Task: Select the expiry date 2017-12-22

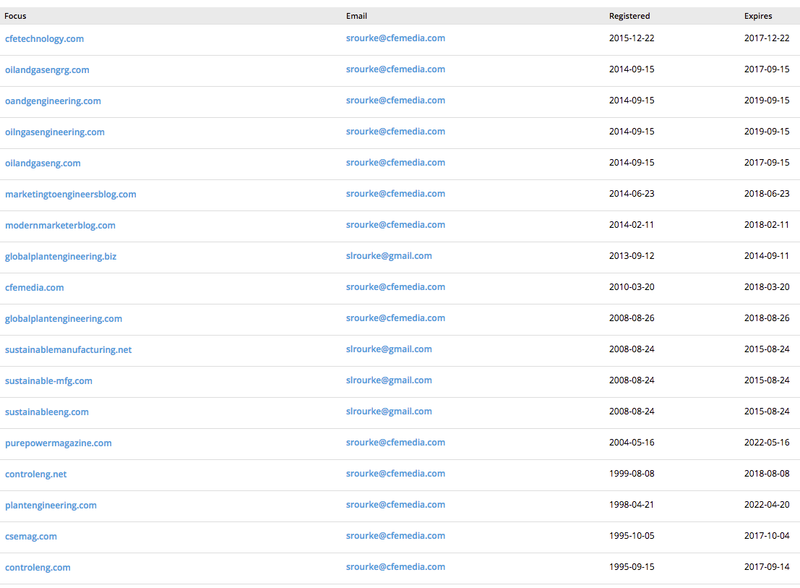Action: tap(767, 38)
